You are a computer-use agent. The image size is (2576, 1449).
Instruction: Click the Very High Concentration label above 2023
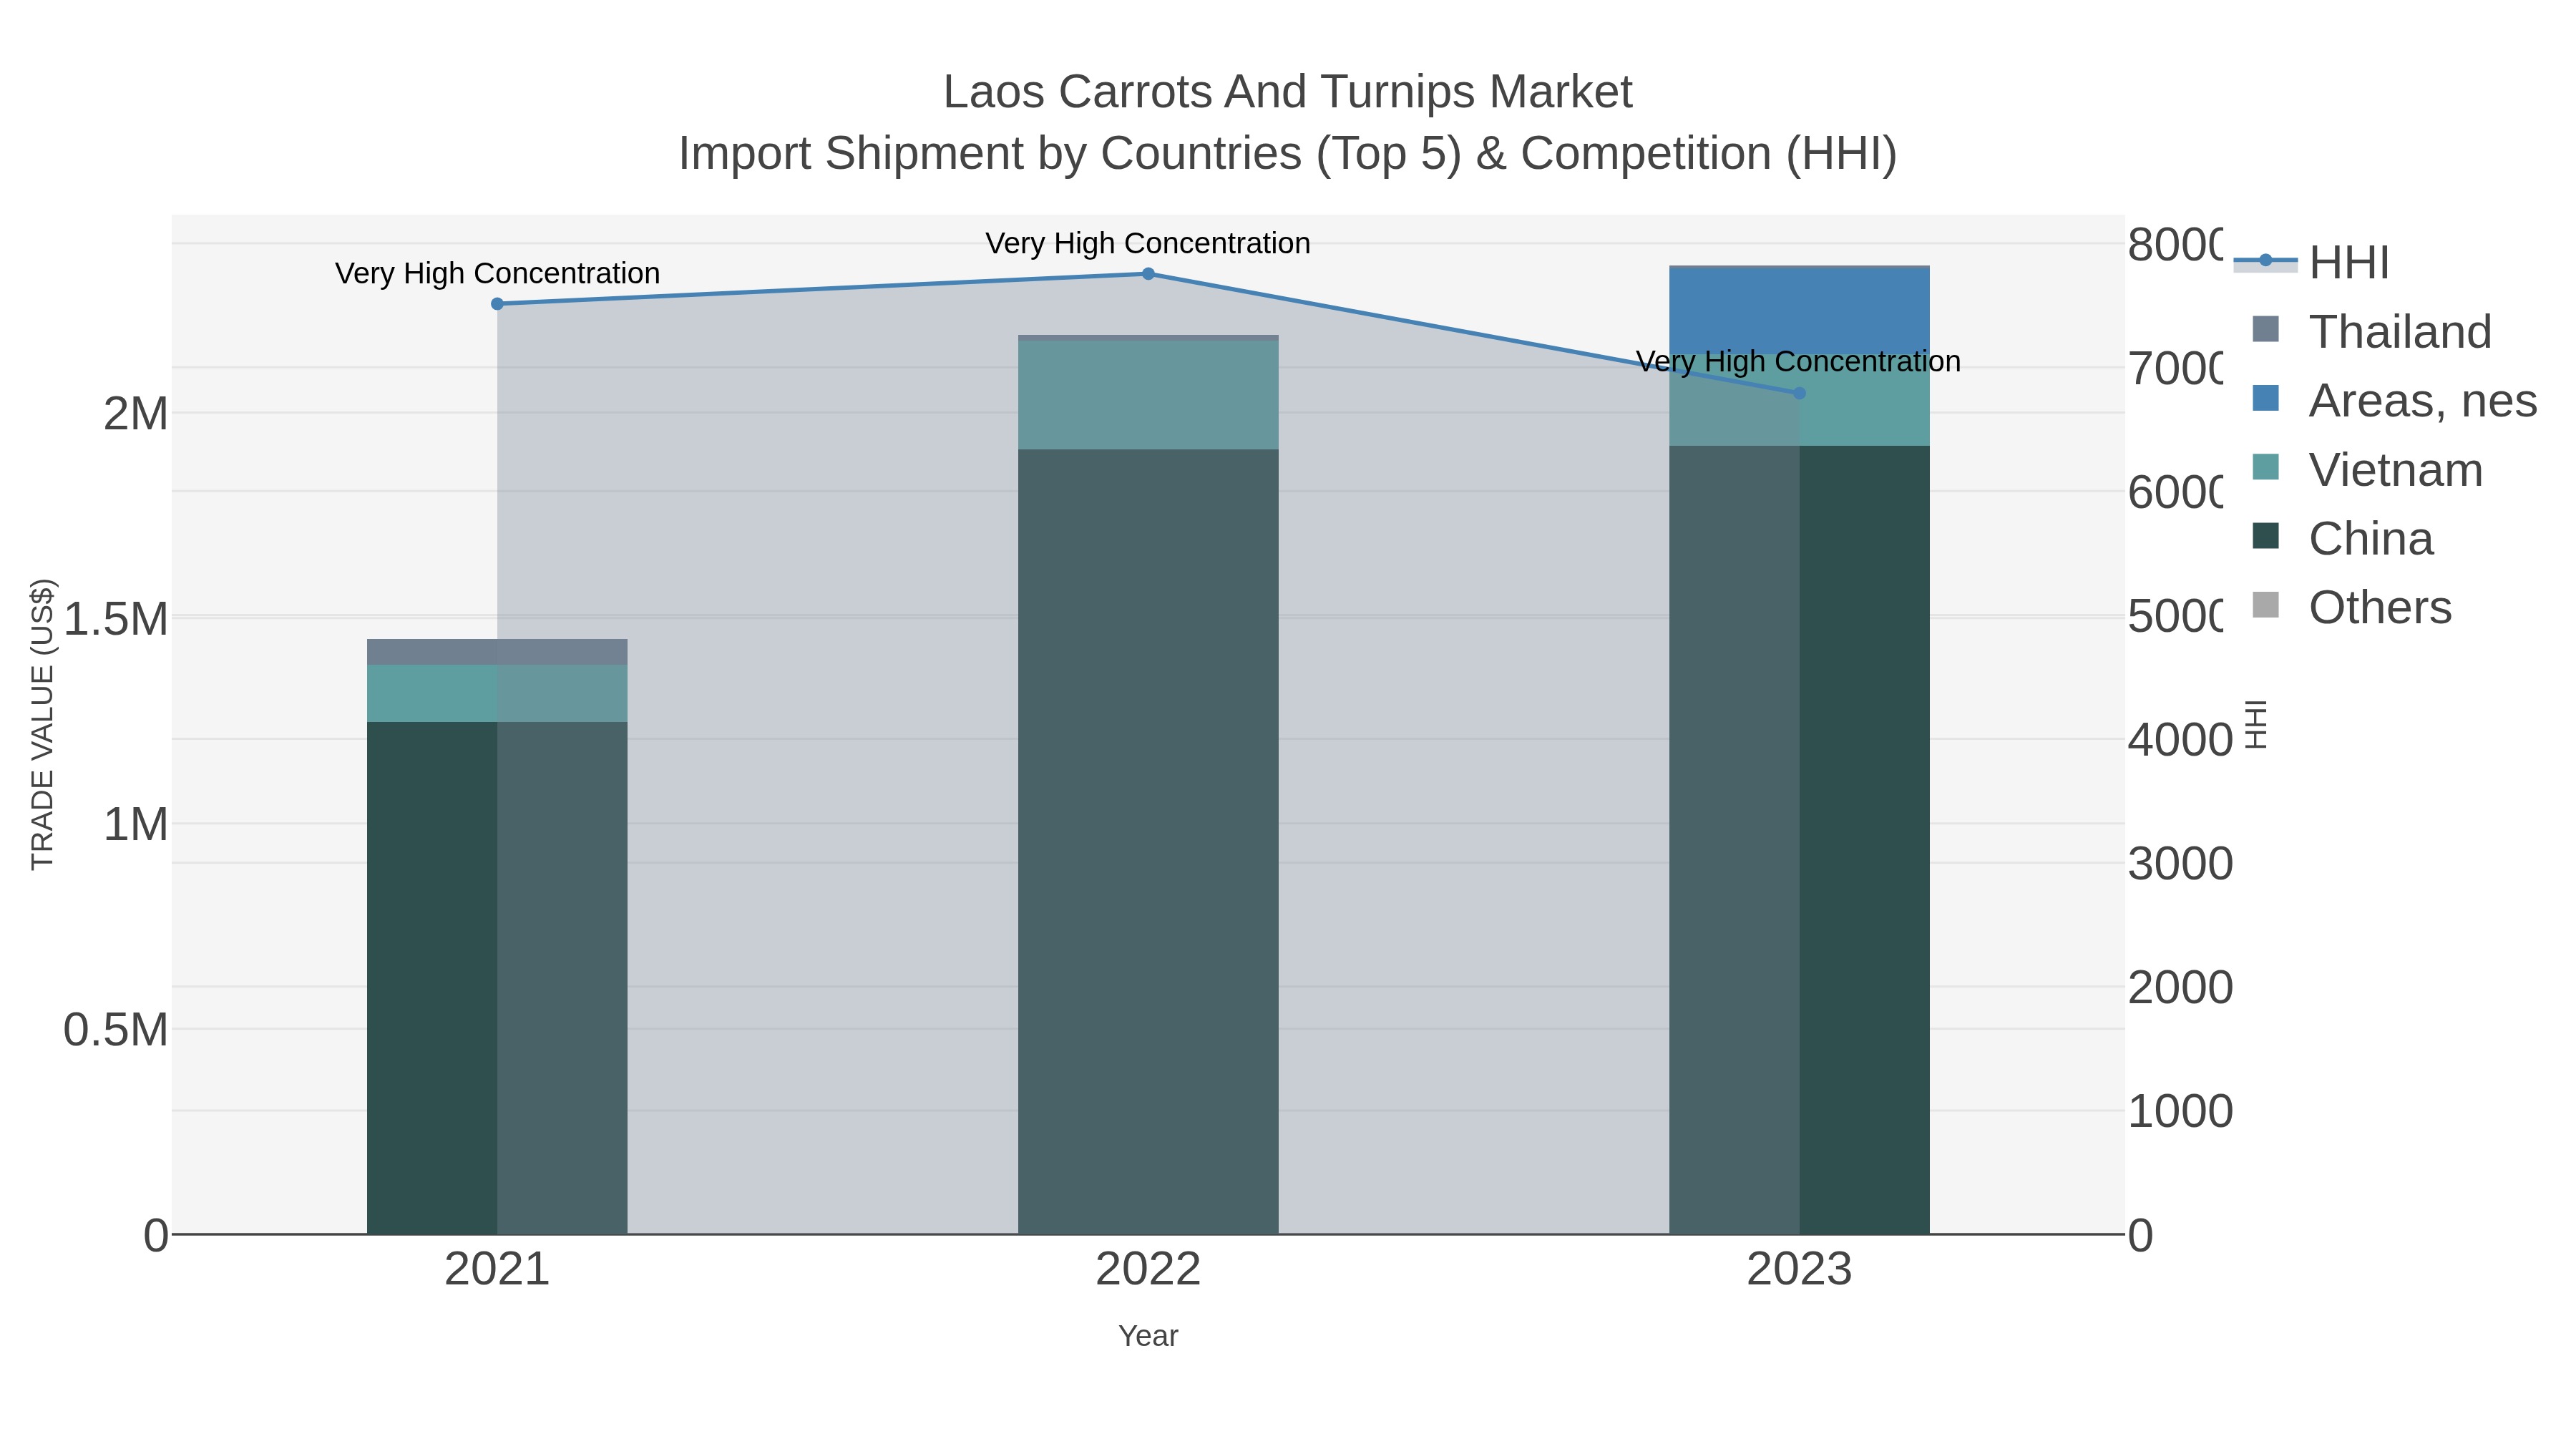click(x=1798, y=361)
